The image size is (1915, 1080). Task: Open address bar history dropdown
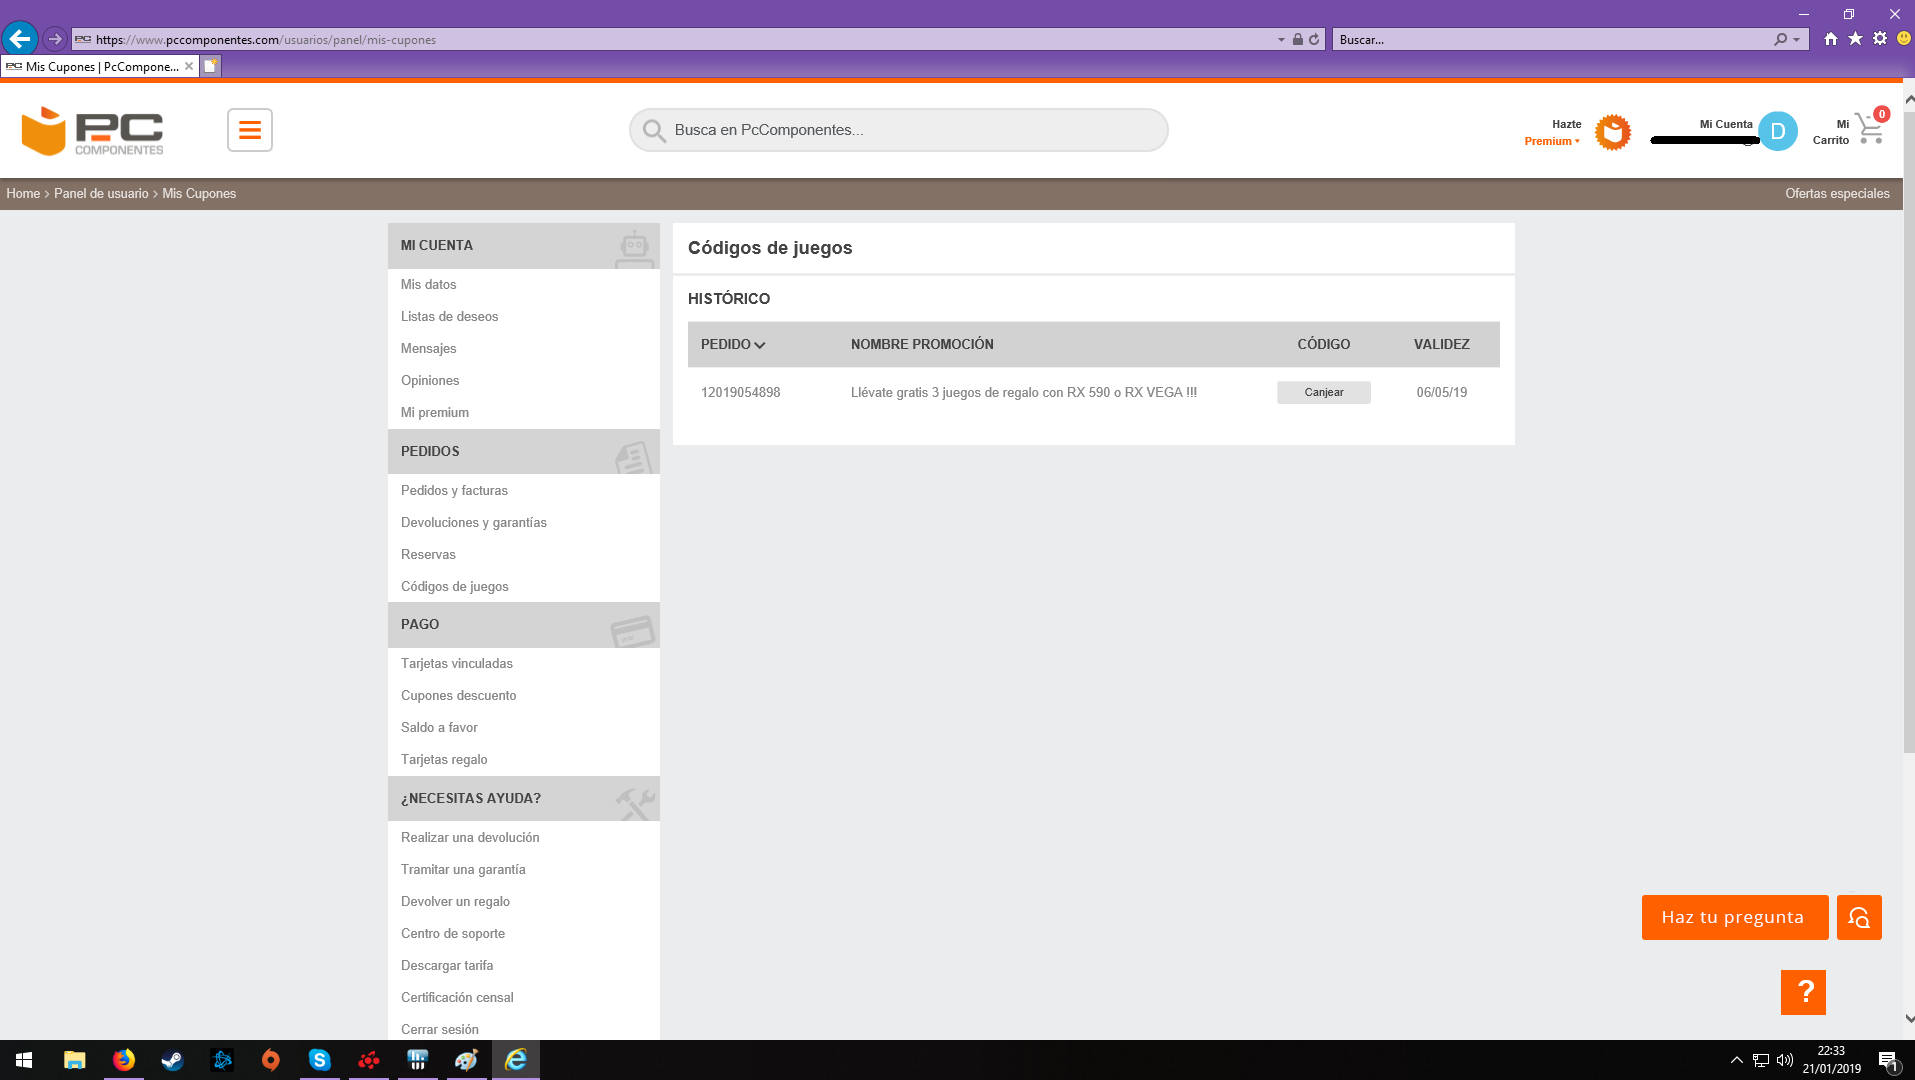[1281, 40]
